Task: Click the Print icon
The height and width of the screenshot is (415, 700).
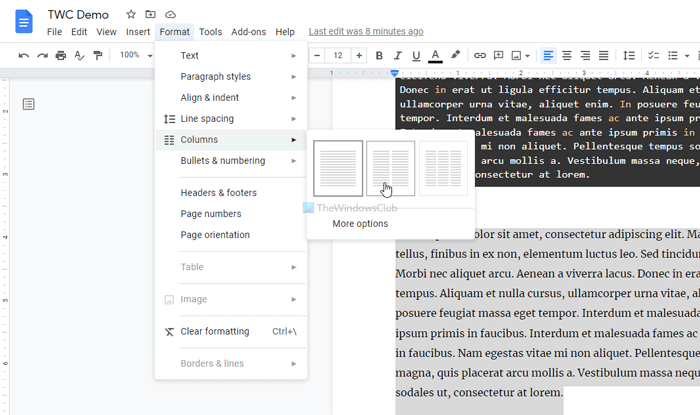Action: (61, 55)
